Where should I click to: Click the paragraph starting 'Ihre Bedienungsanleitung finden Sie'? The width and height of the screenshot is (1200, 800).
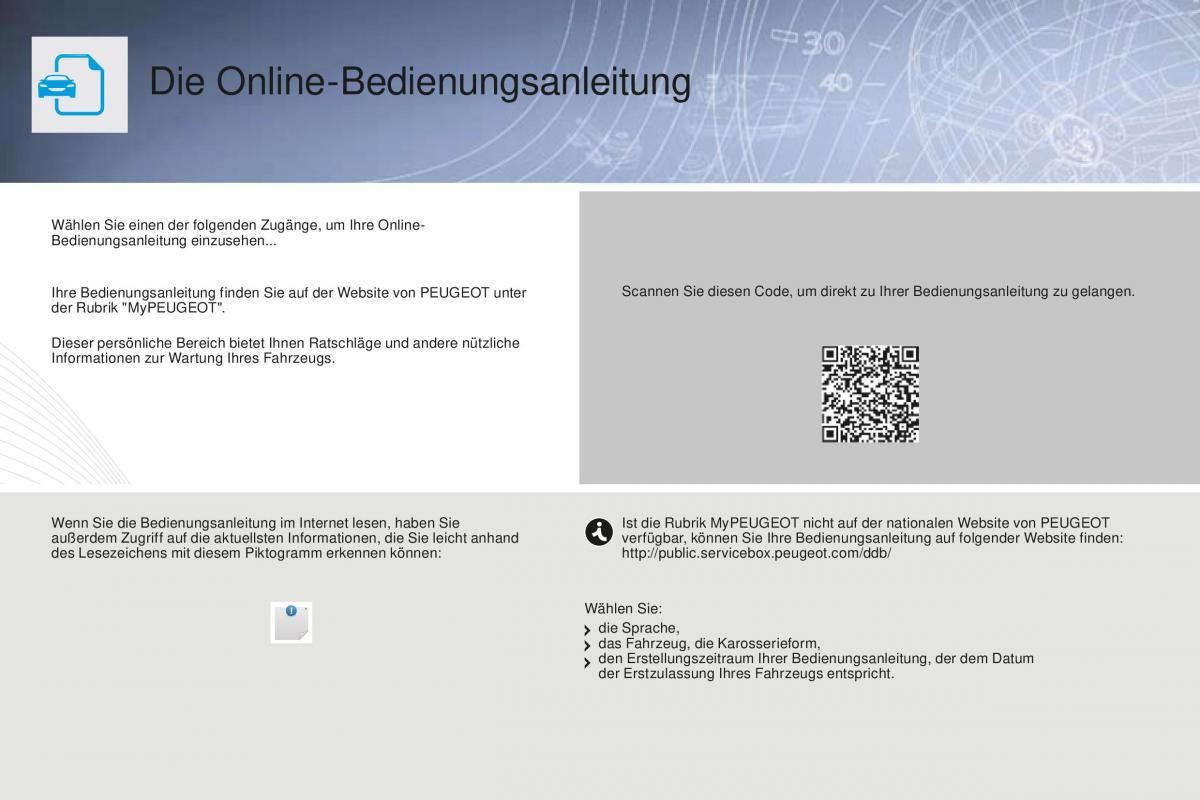coord(289,300)
